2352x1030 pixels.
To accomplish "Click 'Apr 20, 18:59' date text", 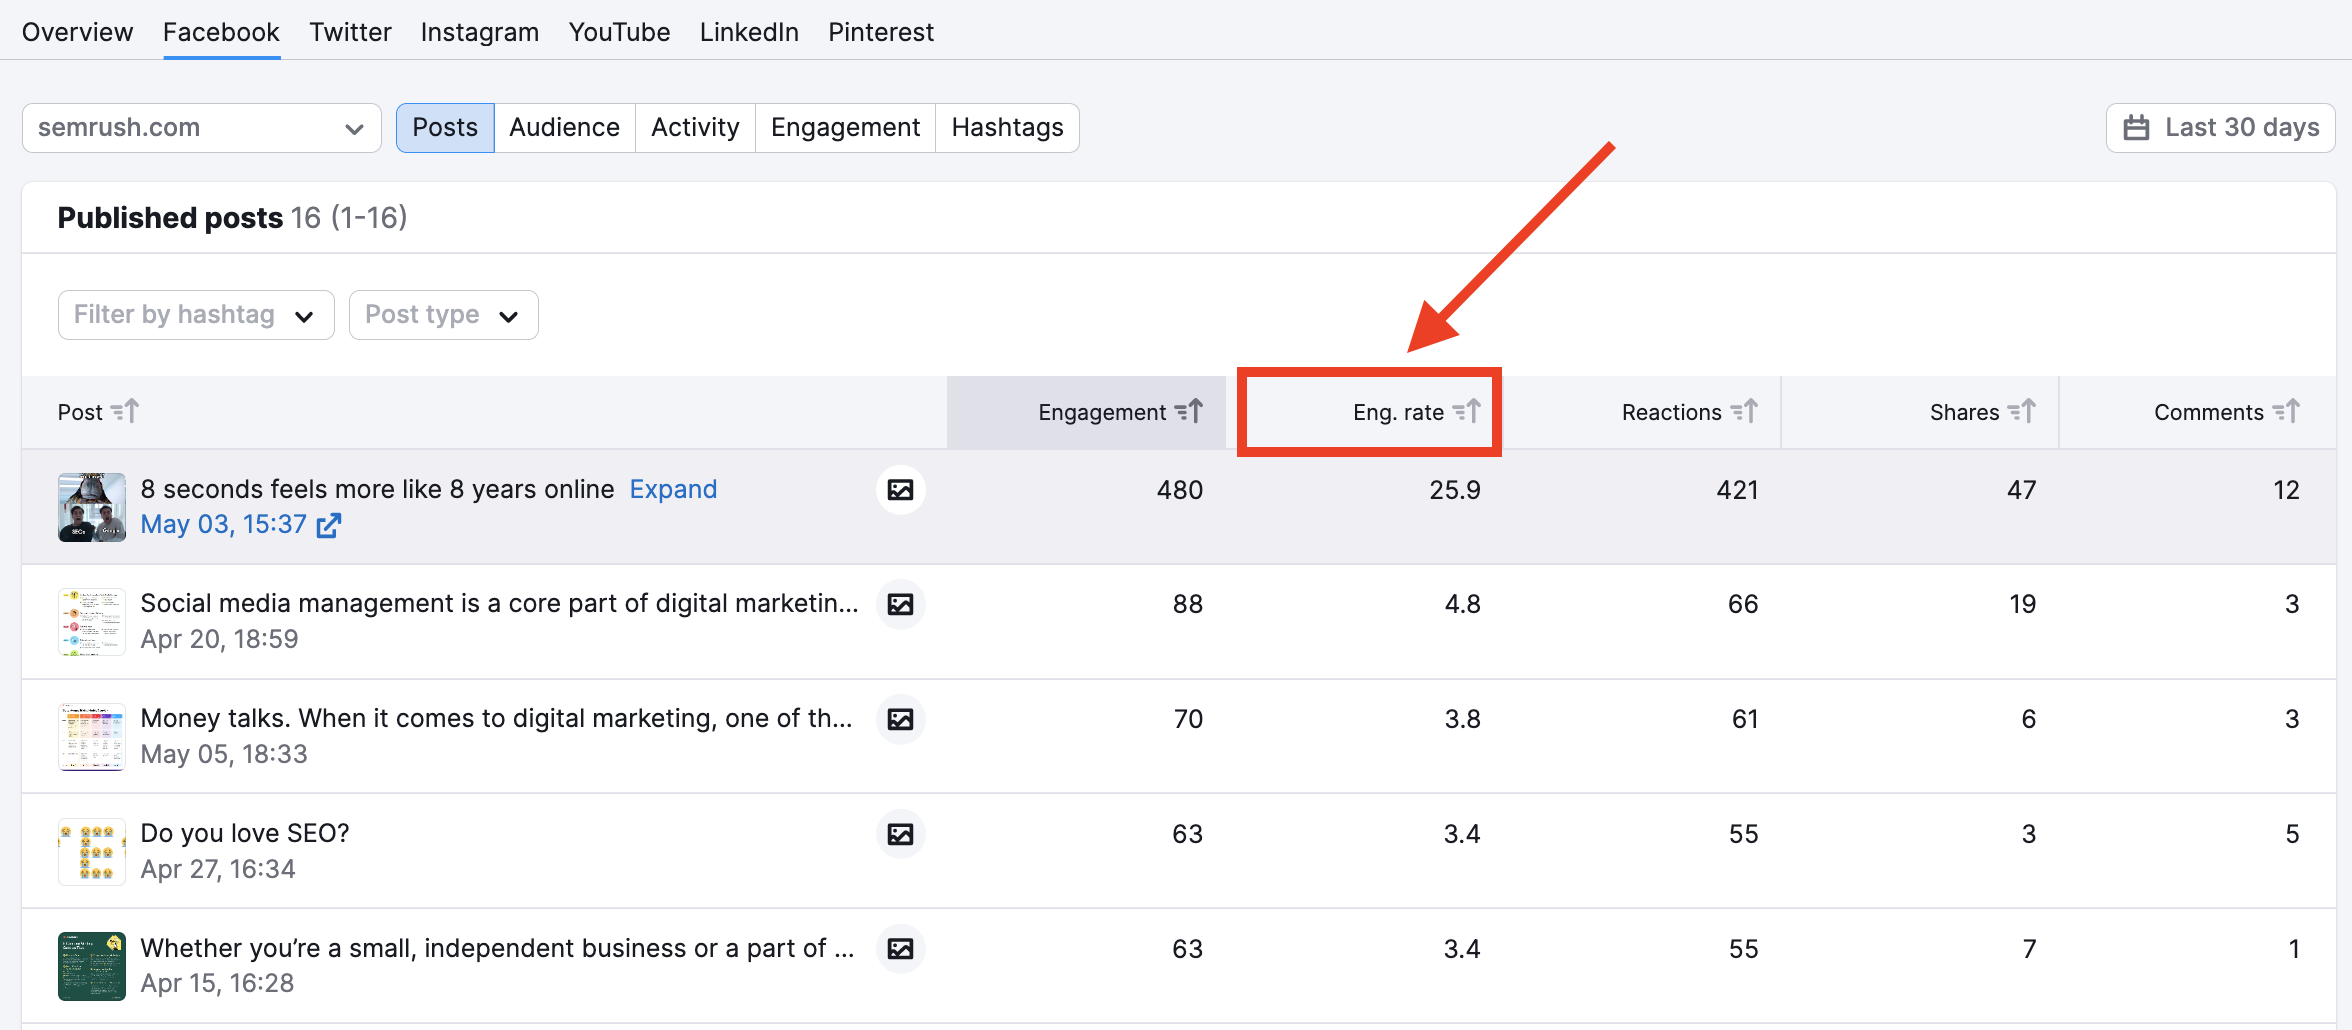I will coord(220,640).
